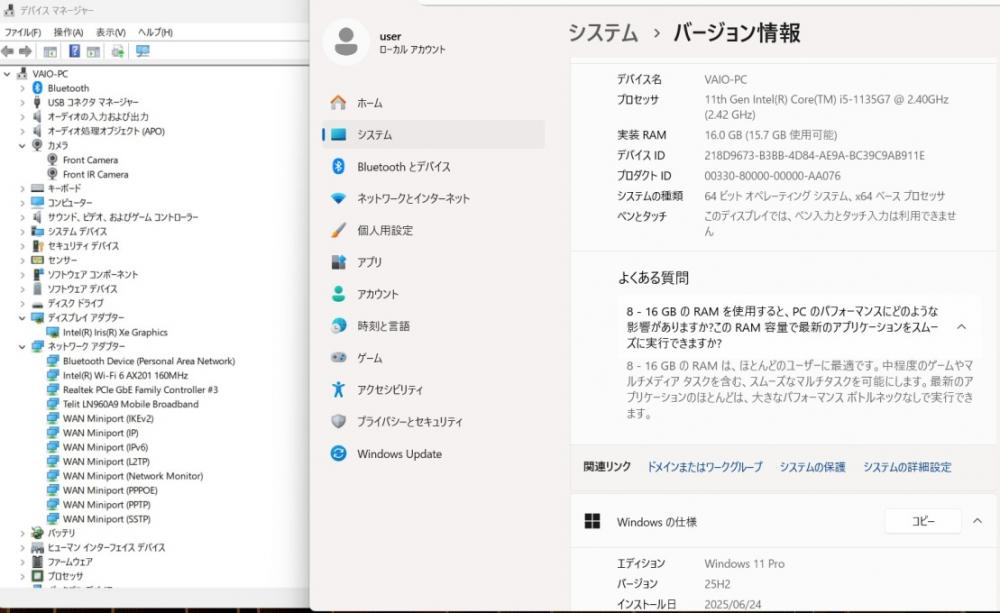Click the Windows Update refresh icon
Viewport: 1000px width, 613px height.
tap(339, 454)
